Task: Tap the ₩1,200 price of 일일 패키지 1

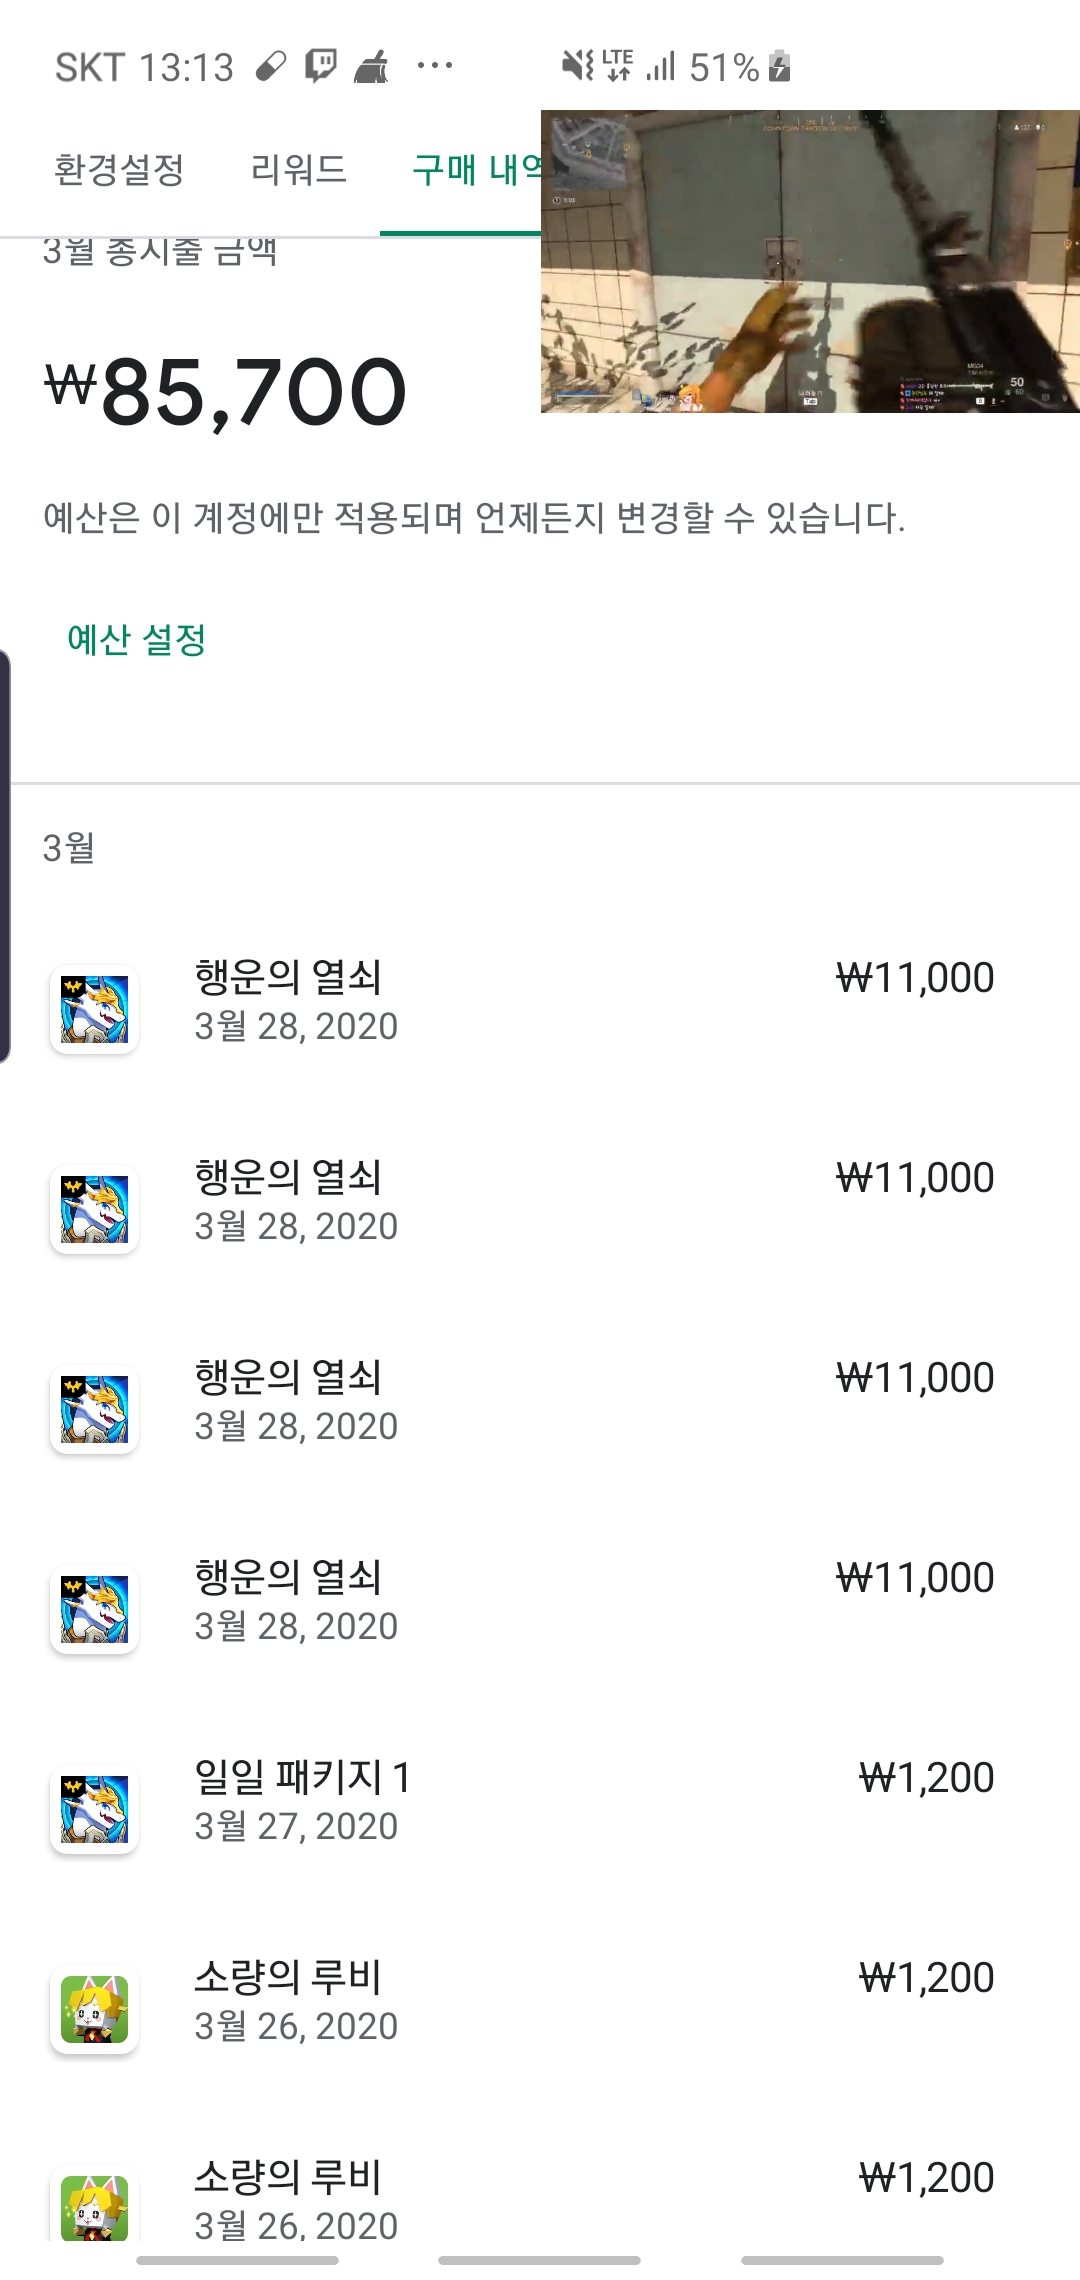Action: [926, 1778]
